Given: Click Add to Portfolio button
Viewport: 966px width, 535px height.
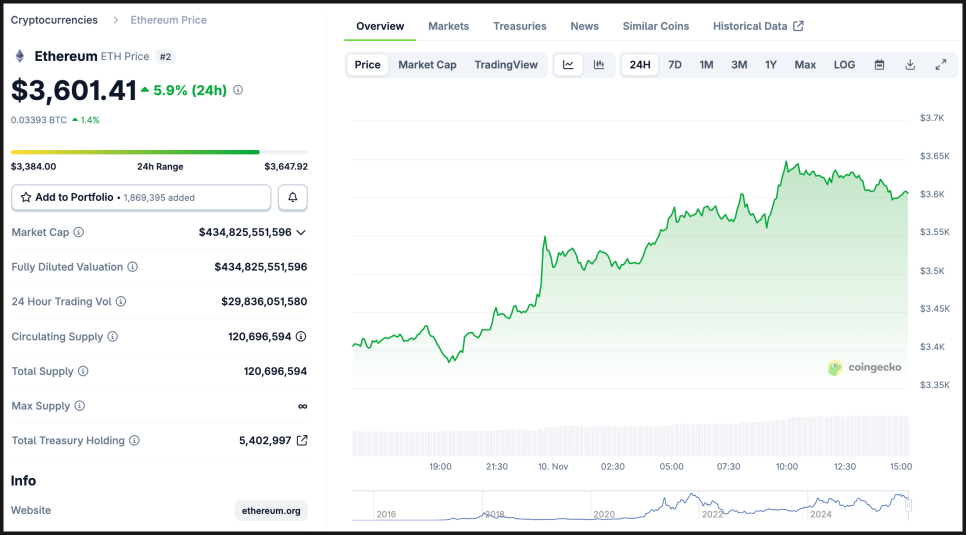Looking at the screenshot, I should tap(141, 198).
